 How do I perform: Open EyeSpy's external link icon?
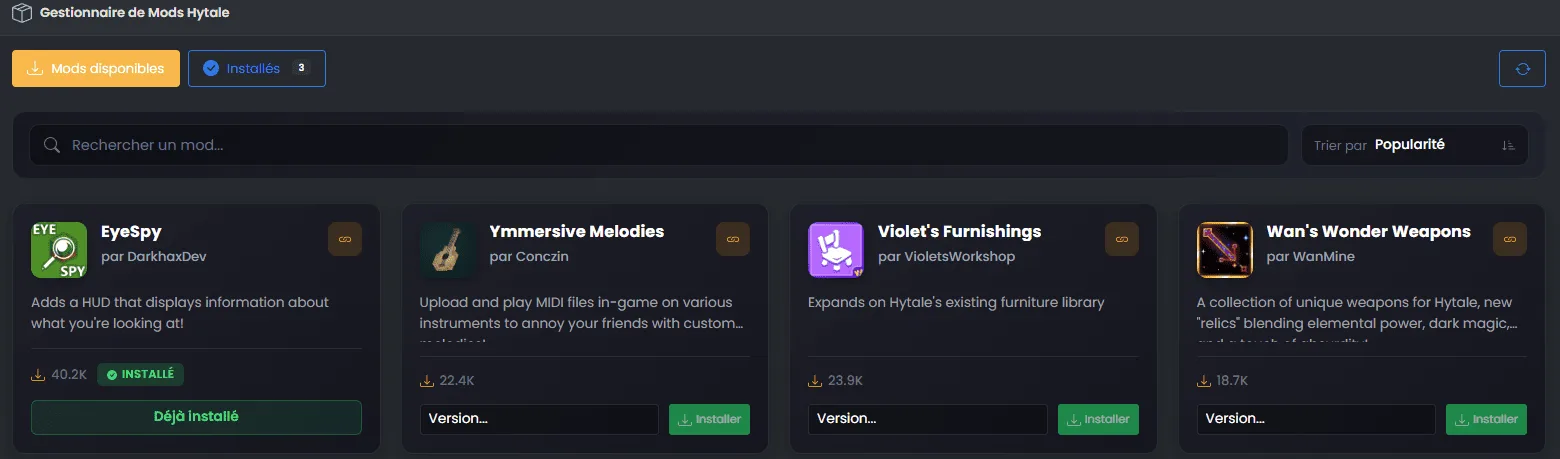click(345, 240)
